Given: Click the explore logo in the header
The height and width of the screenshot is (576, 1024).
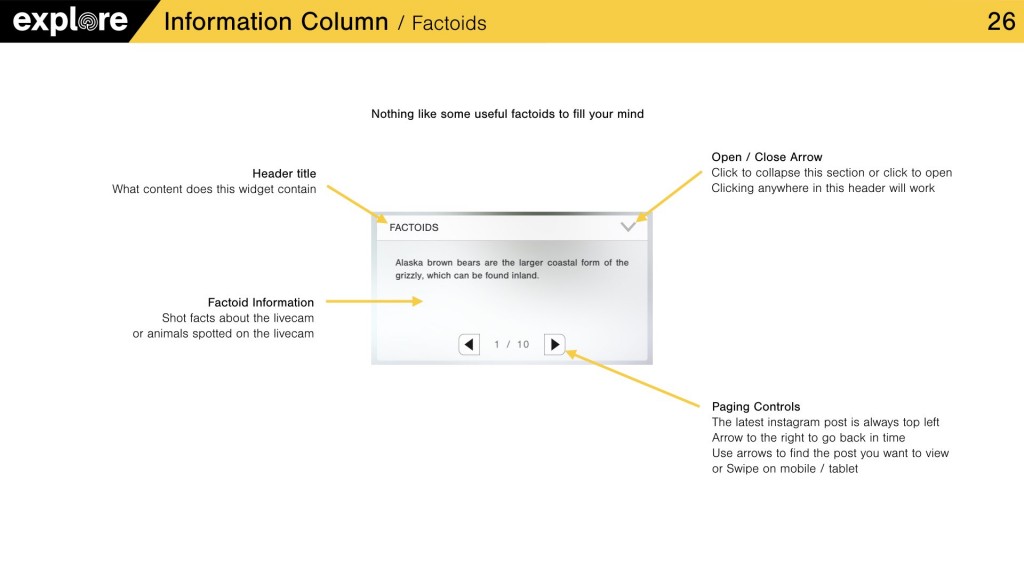Looking at the screenshot, I should coord(70,21).
